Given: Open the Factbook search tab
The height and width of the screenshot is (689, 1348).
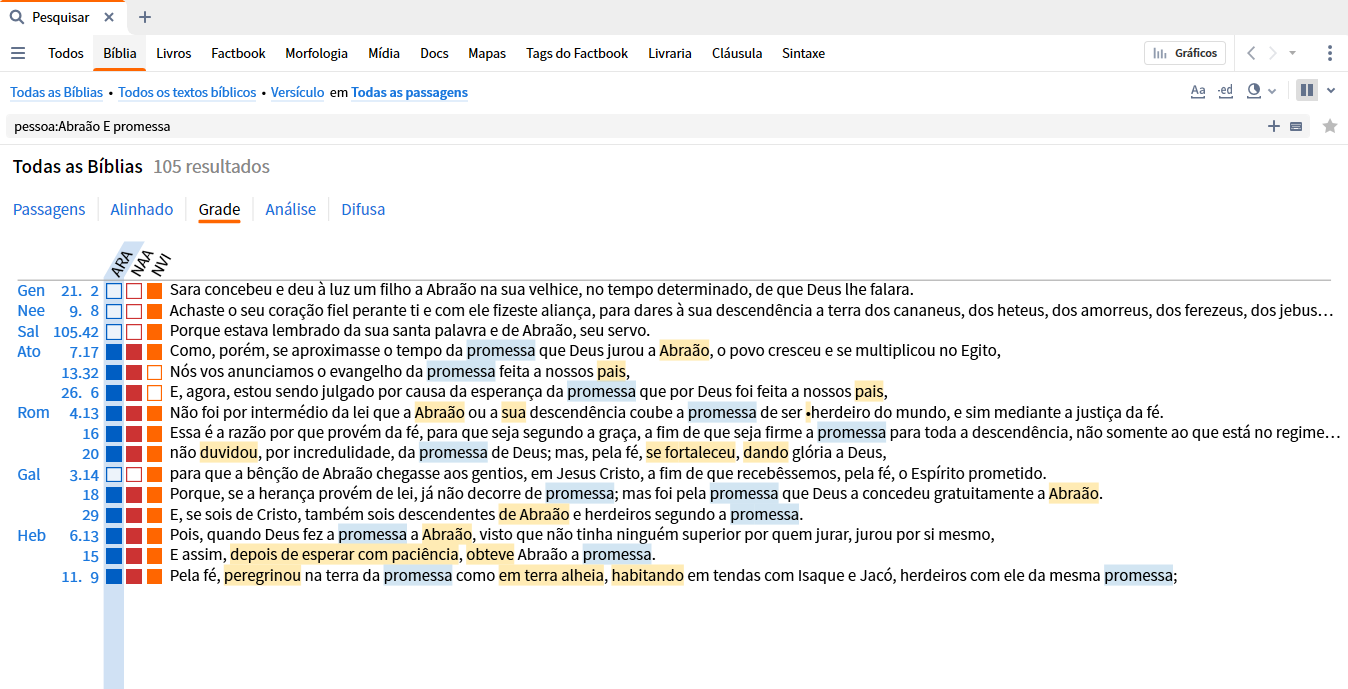Looking at the screenshot, I should tap(238, 53).
